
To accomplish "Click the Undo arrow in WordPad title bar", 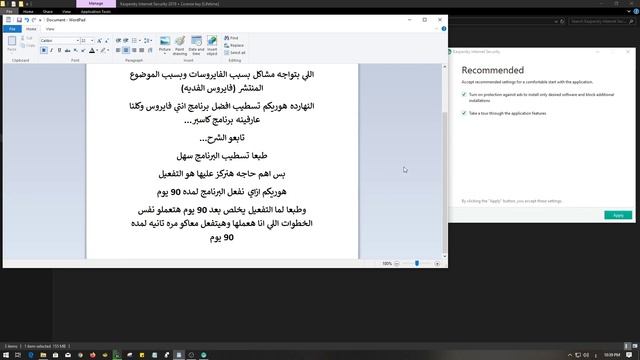I will 27,20.
